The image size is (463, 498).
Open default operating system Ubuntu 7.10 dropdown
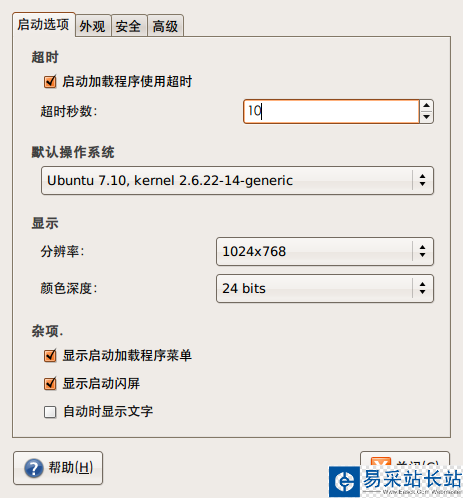point(237,180)
